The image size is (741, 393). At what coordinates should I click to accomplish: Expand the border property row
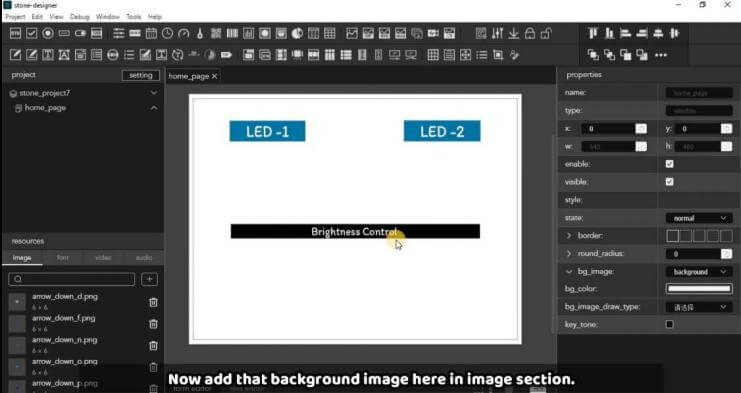[569, 235]
